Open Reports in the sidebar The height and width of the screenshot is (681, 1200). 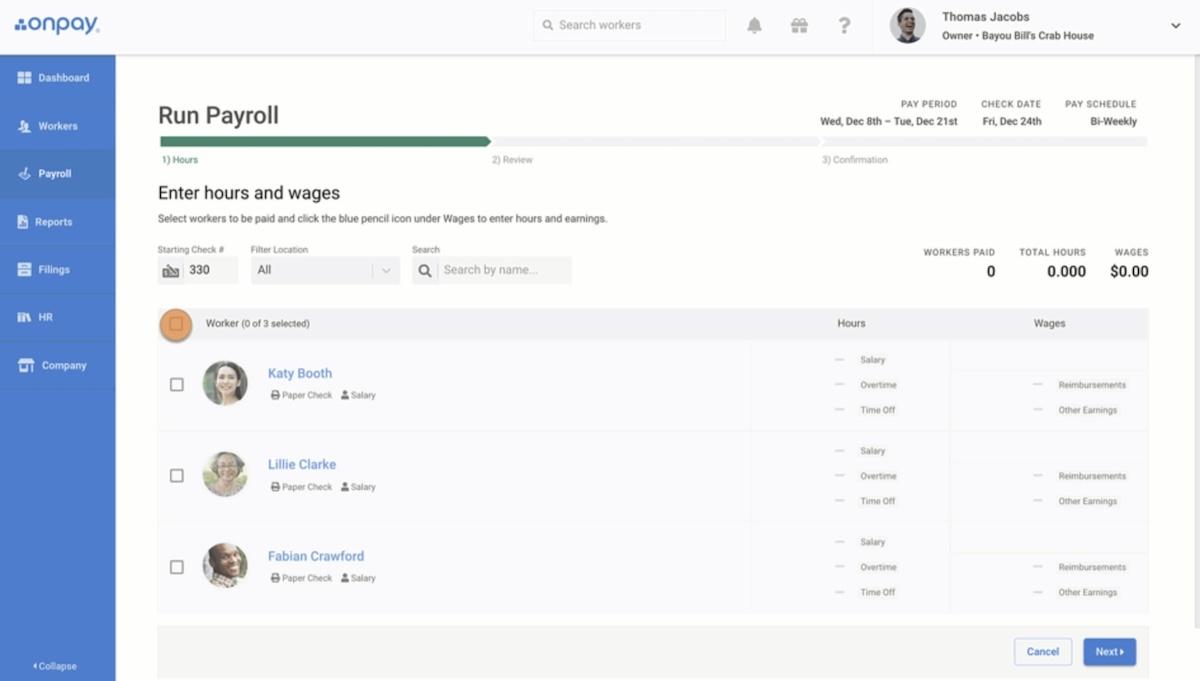[57, 222]
